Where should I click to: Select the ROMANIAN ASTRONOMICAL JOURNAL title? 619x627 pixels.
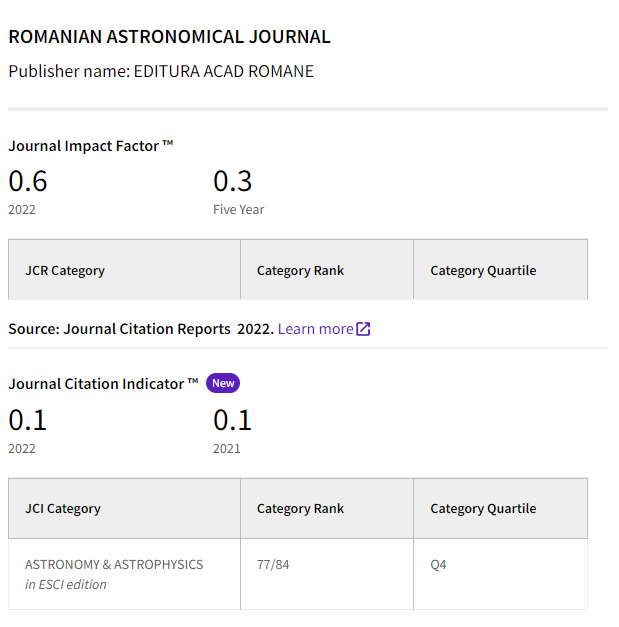[x=170, y=36]
